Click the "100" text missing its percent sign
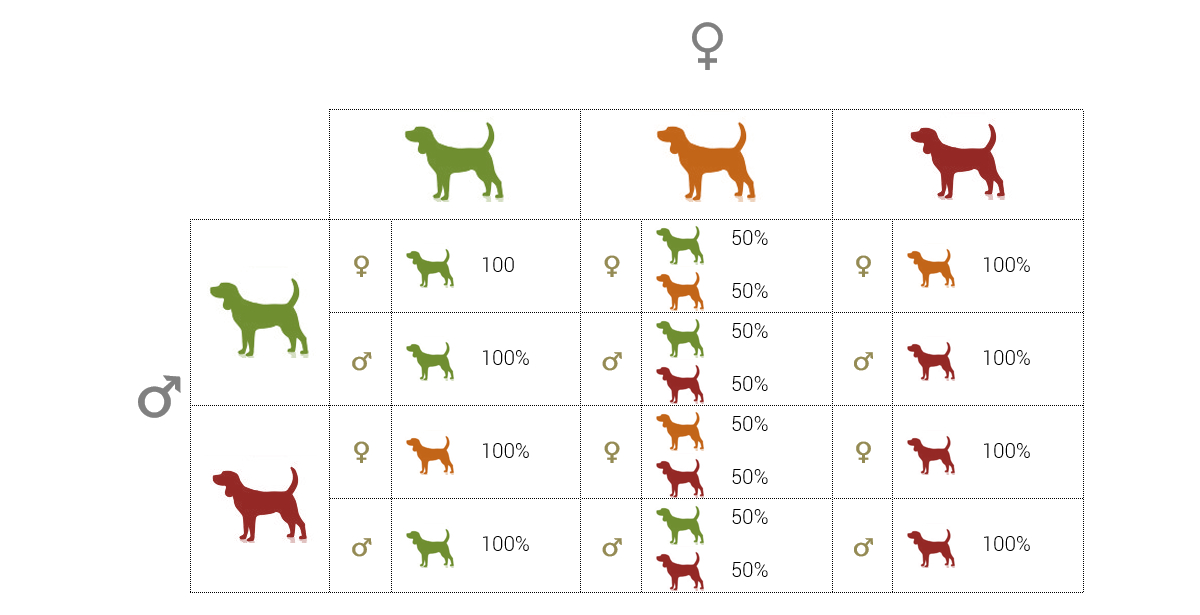 [498, 266]
